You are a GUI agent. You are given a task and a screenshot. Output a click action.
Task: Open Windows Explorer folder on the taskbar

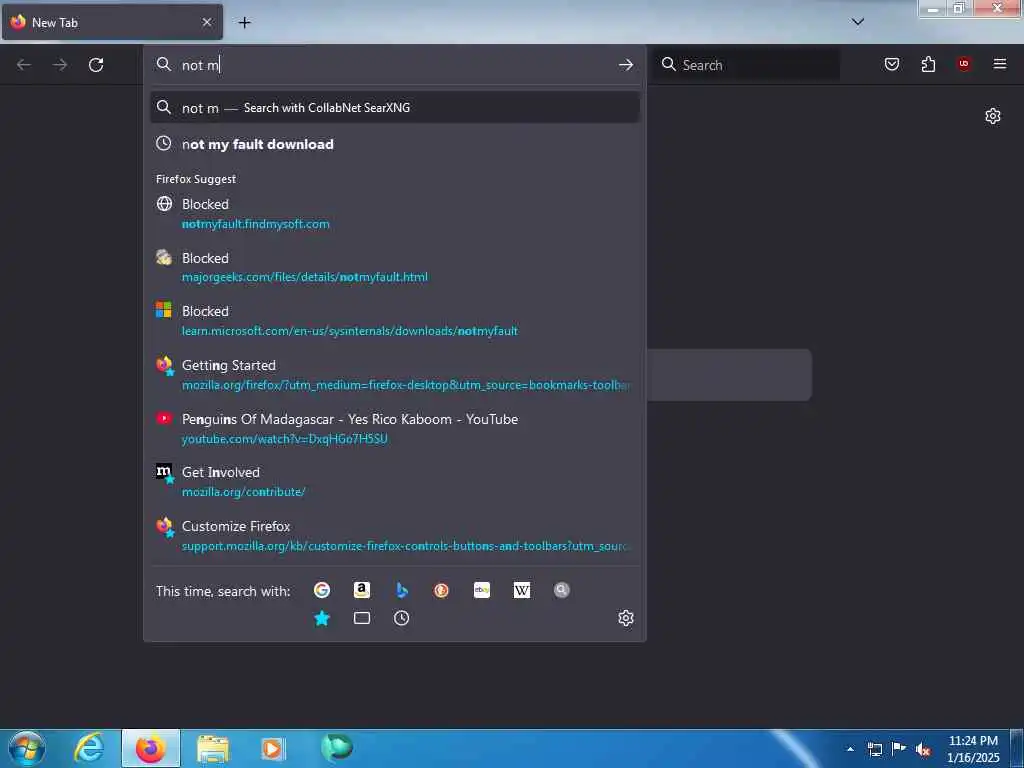click(213, 749)
